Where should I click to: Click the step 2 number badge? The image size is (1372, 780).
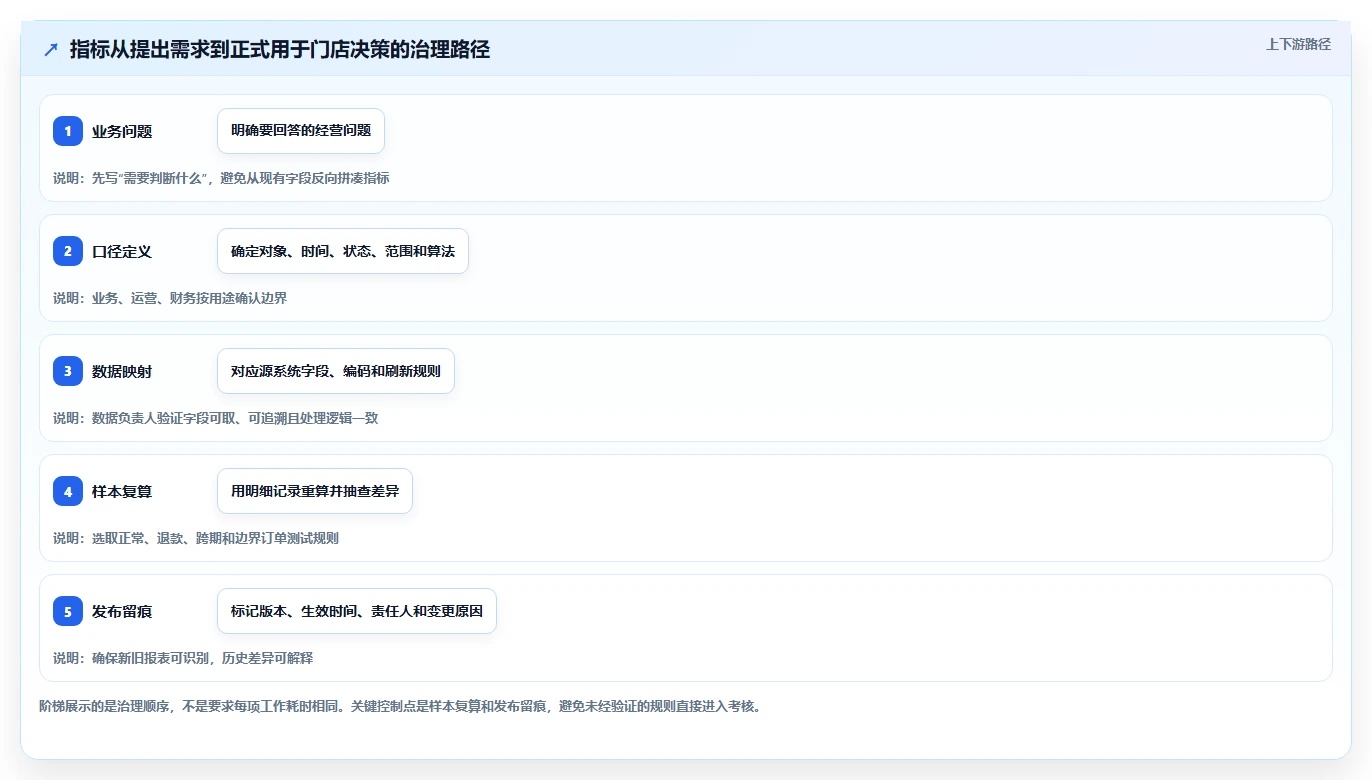[x=68, y=251]
